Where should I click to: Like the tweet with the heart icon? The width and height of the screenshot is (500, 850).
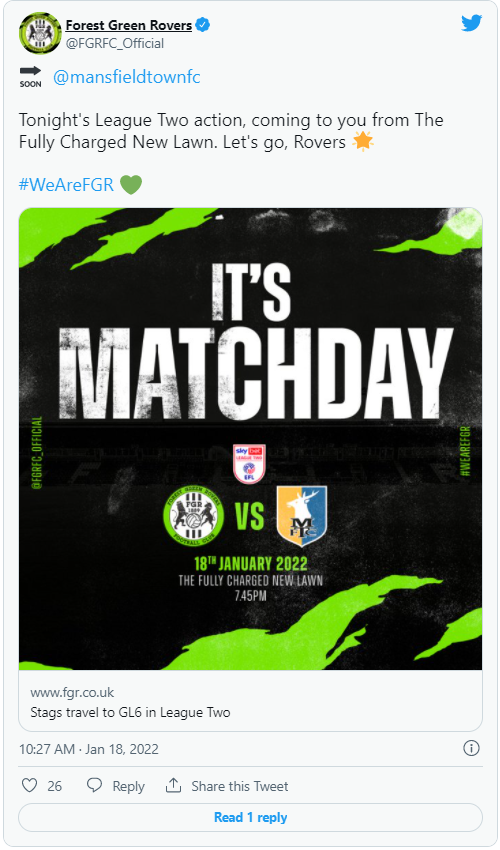(x=29, y=785)
